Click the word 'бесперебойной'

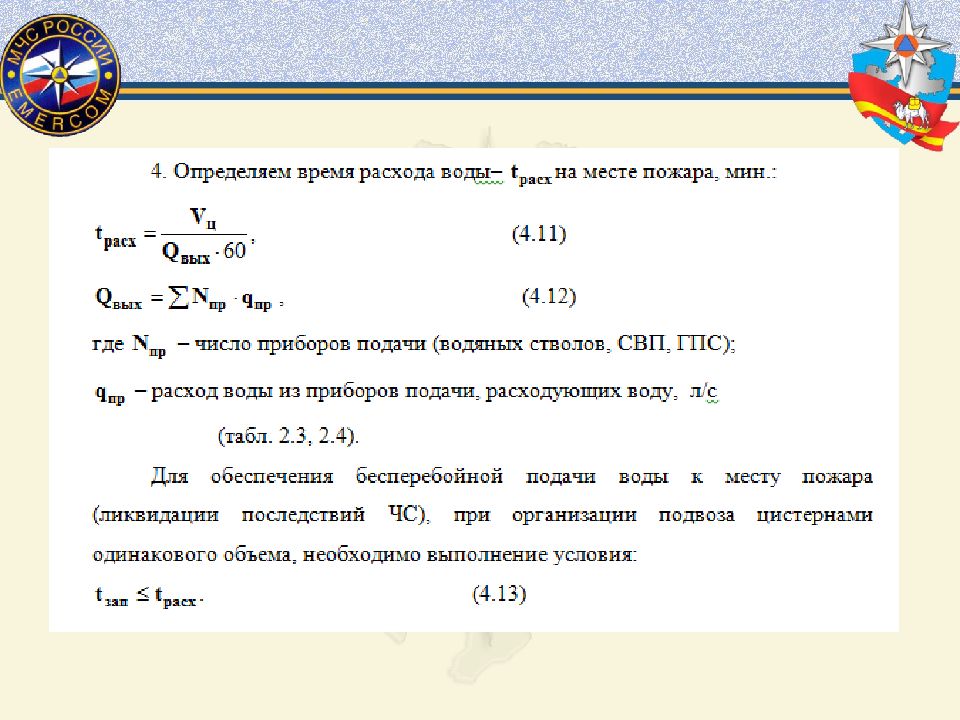[429, 476]
